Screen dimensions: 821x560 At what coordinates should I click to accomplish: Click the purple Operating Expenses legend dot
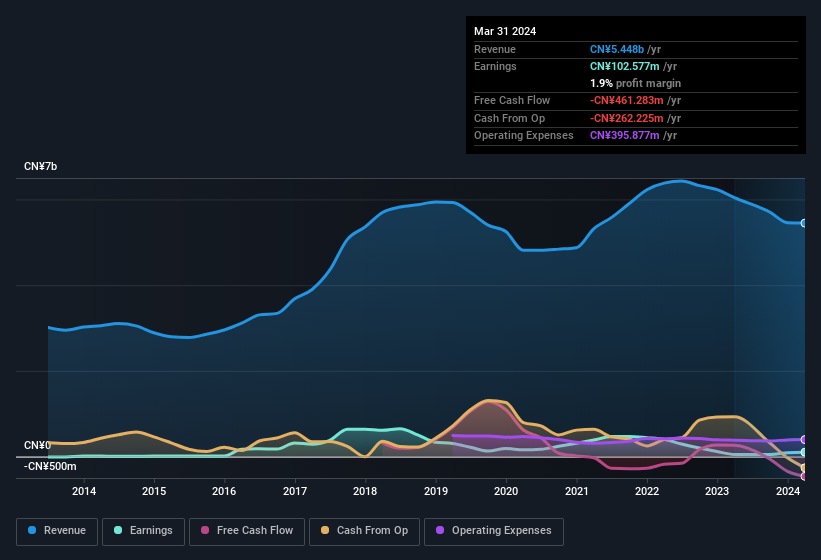pos(439,531)
